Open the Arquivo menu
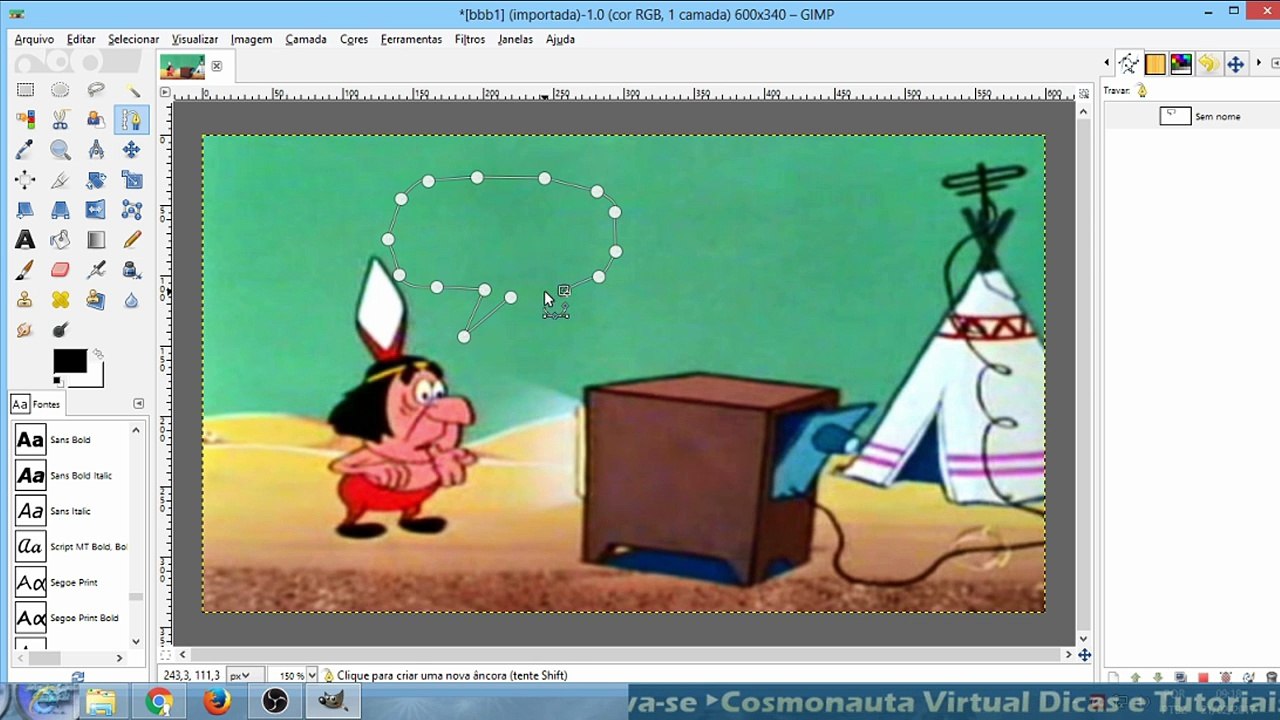Viewport: 1280px width, 720px height. tap(34, 39)
